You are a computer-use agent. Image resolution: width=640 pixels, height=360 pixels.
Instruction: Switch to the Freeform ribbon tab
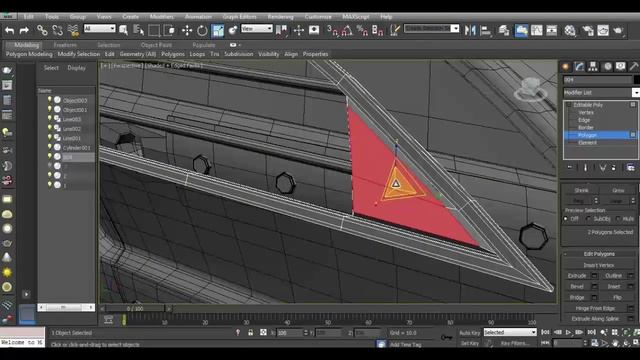click(65, 45)
